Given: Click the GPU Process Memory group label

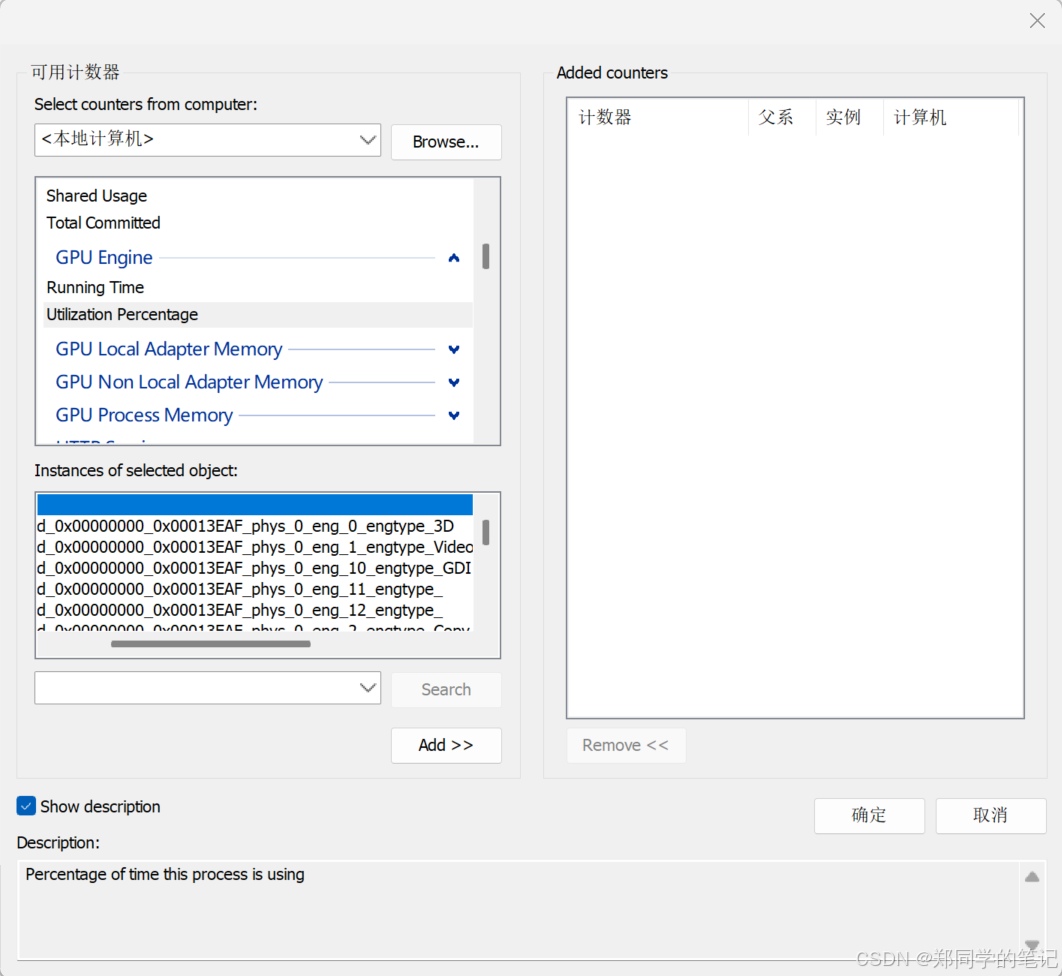Looking at the screenshot, I should point(144,415).
